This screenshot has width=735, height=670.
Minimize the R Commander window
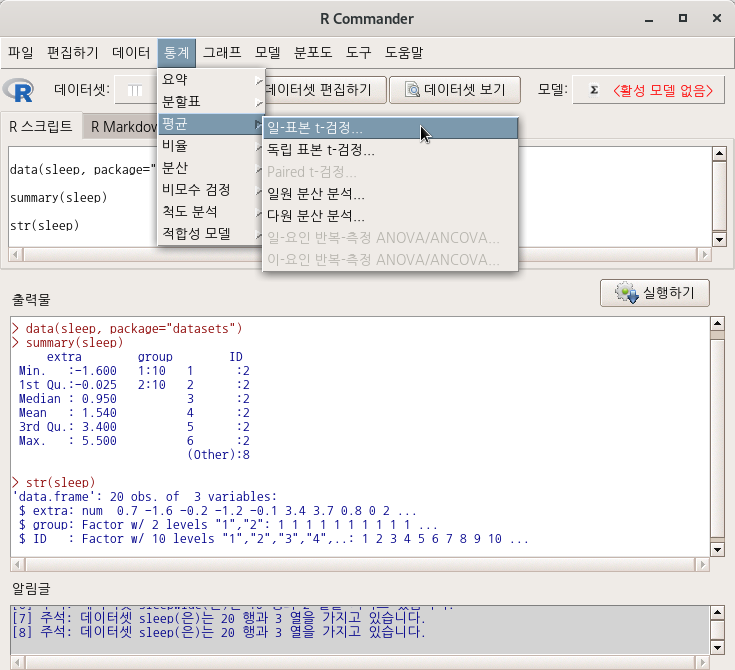[649, 19]
